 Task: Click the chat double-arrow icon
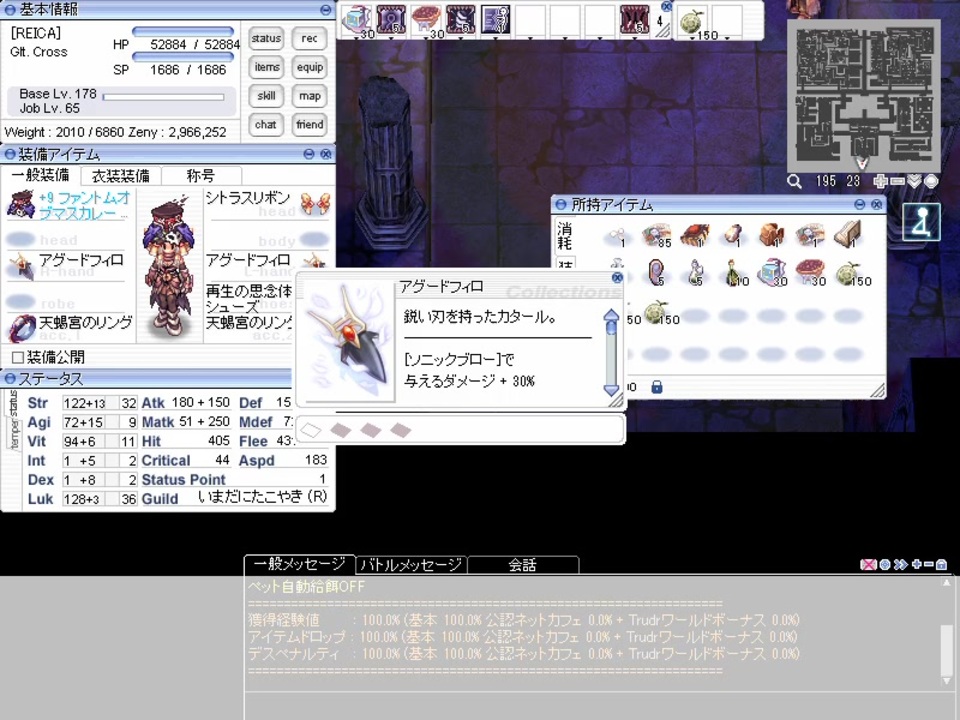point(900,564)
